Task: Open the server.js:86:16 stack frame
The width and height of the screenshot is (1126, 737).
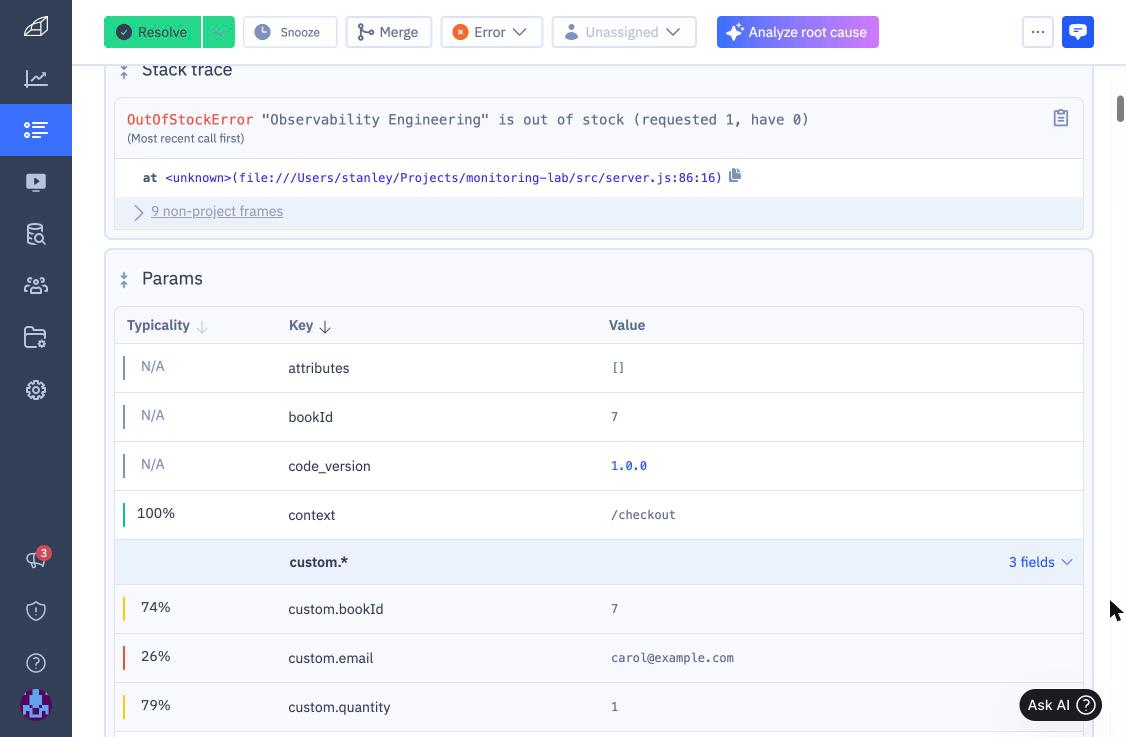Action: click(443, 177)
